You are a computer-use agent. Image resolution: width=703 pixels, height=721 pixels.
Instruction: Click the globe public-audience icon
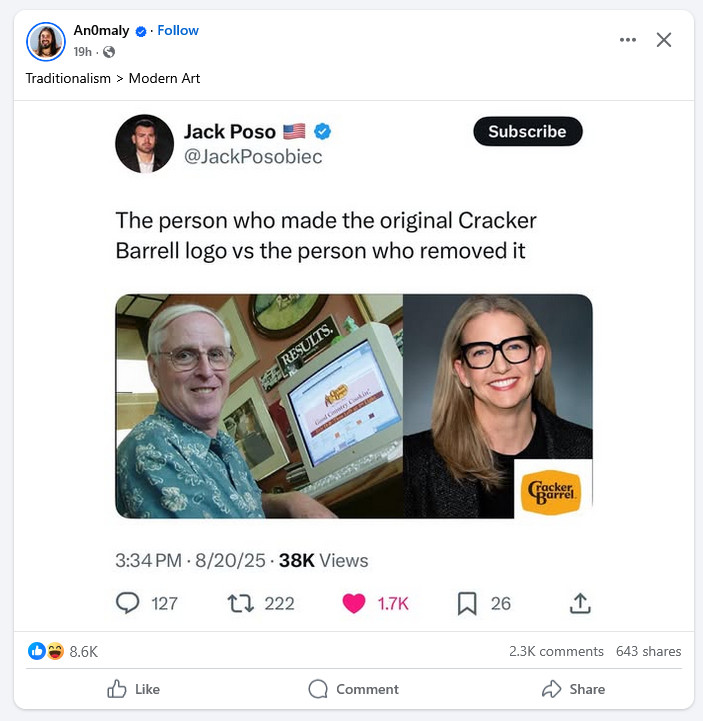pos(109,52)
